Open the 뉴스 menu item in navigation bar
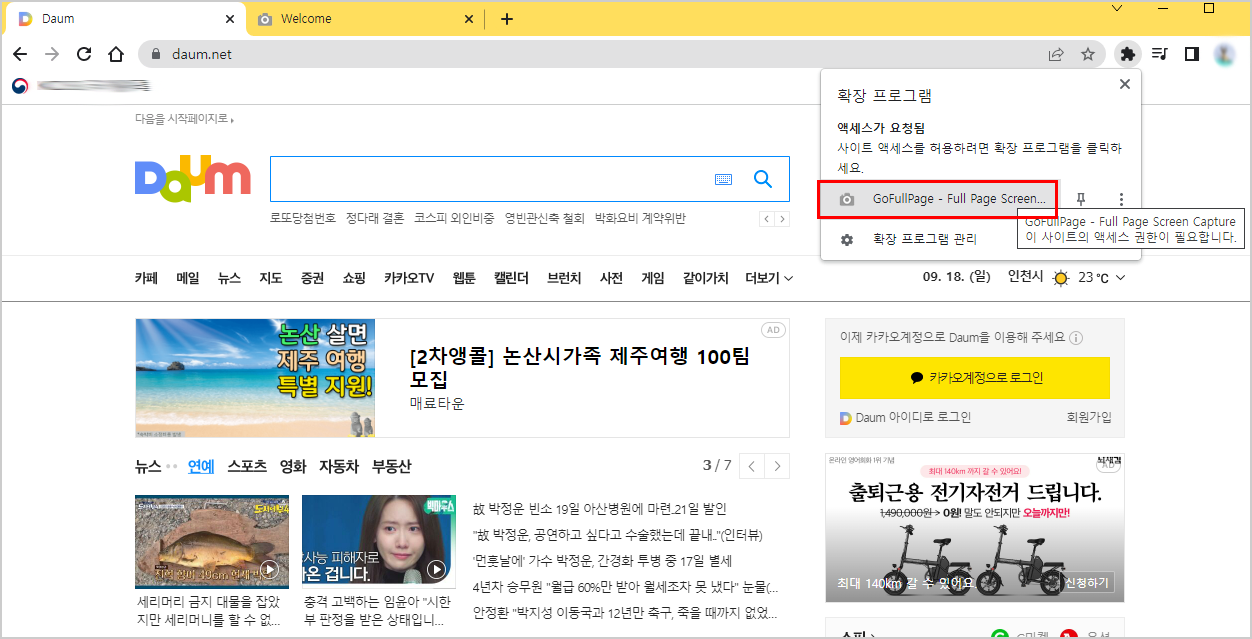The width and height of the screenshot is (1252, 639). point(229,278)
